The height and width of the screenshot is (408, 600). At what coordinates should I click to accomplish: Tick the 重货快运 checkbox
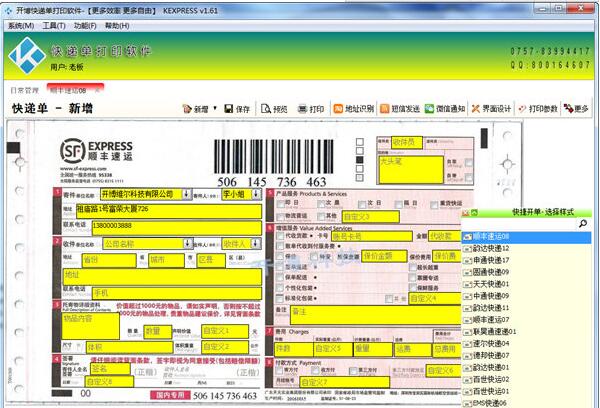coord(434,204)
